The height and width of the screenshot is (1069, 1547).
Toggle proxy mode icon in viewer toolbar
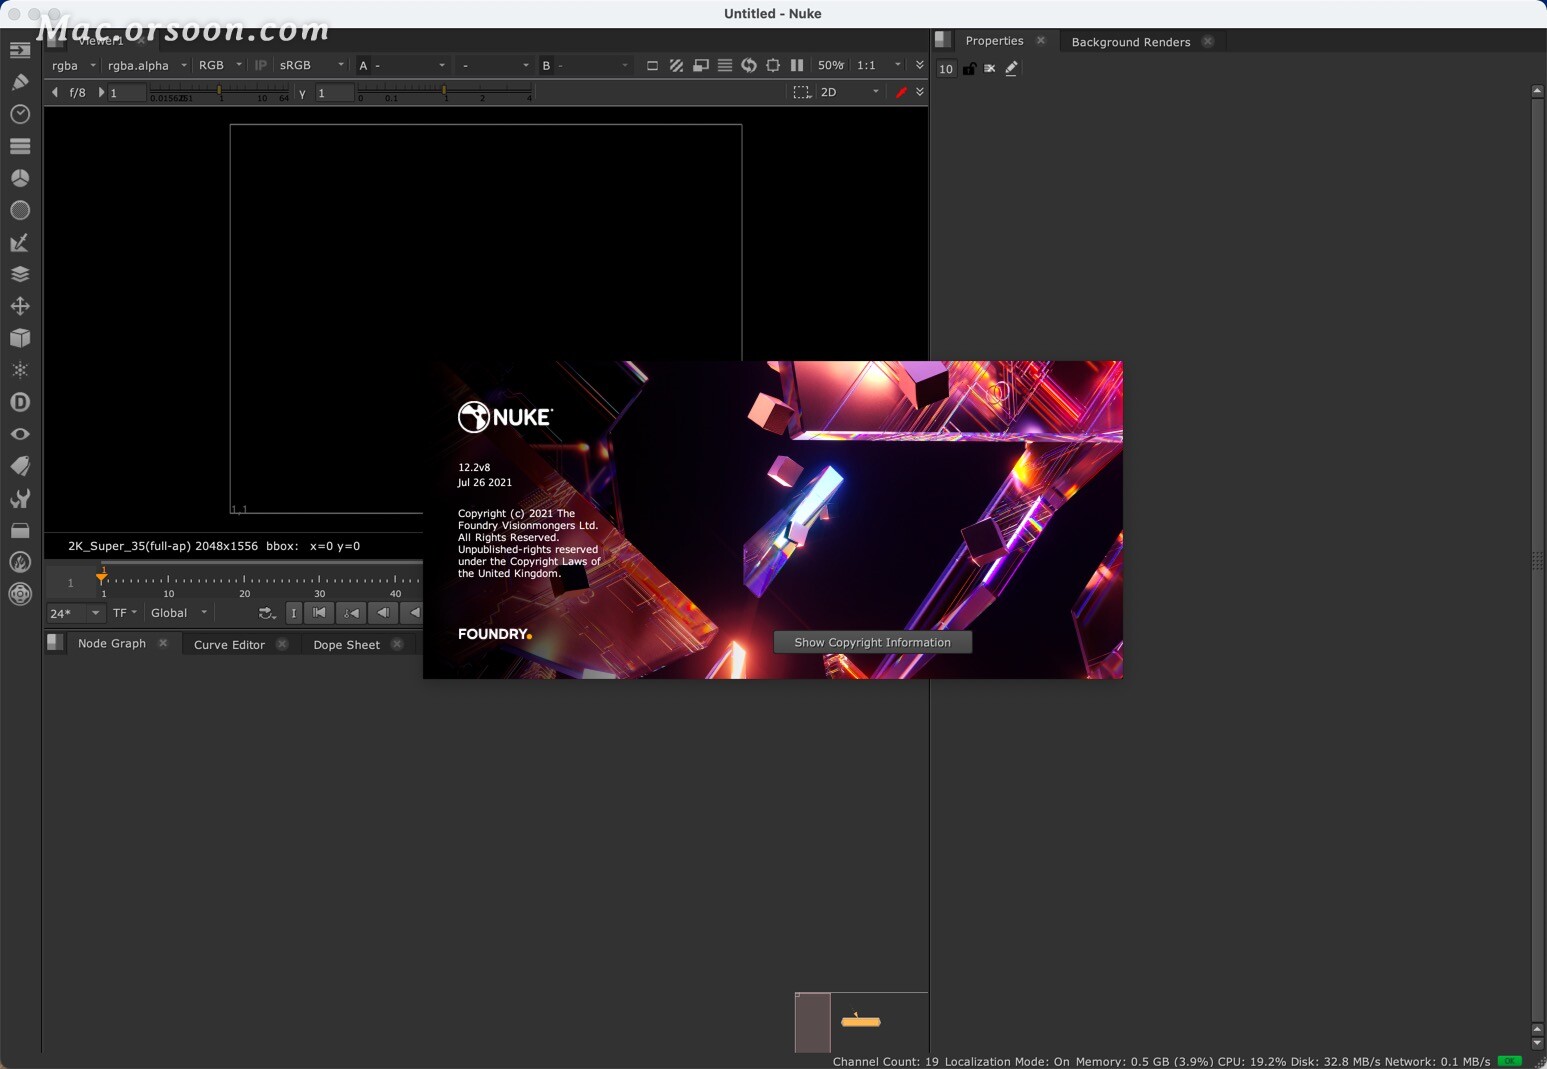pos(701,65)
